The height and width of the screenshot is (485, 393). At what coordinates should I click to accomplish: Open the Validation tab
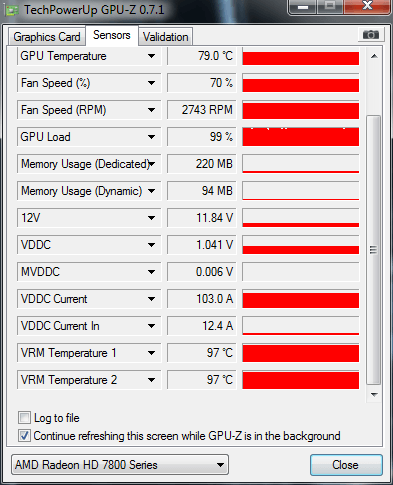(x=166, y=37)
